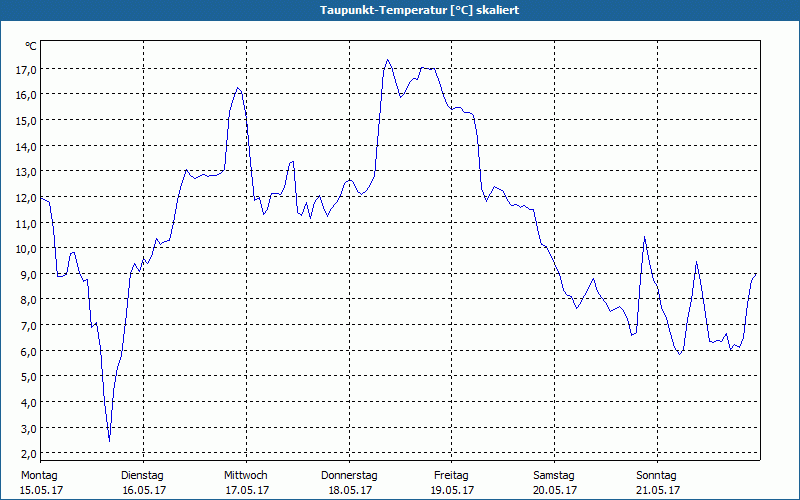Click the 6,0 y-axis value
The height and width of the screenshot is (500, 800).
pyautogui.click(x=29, y=352)
